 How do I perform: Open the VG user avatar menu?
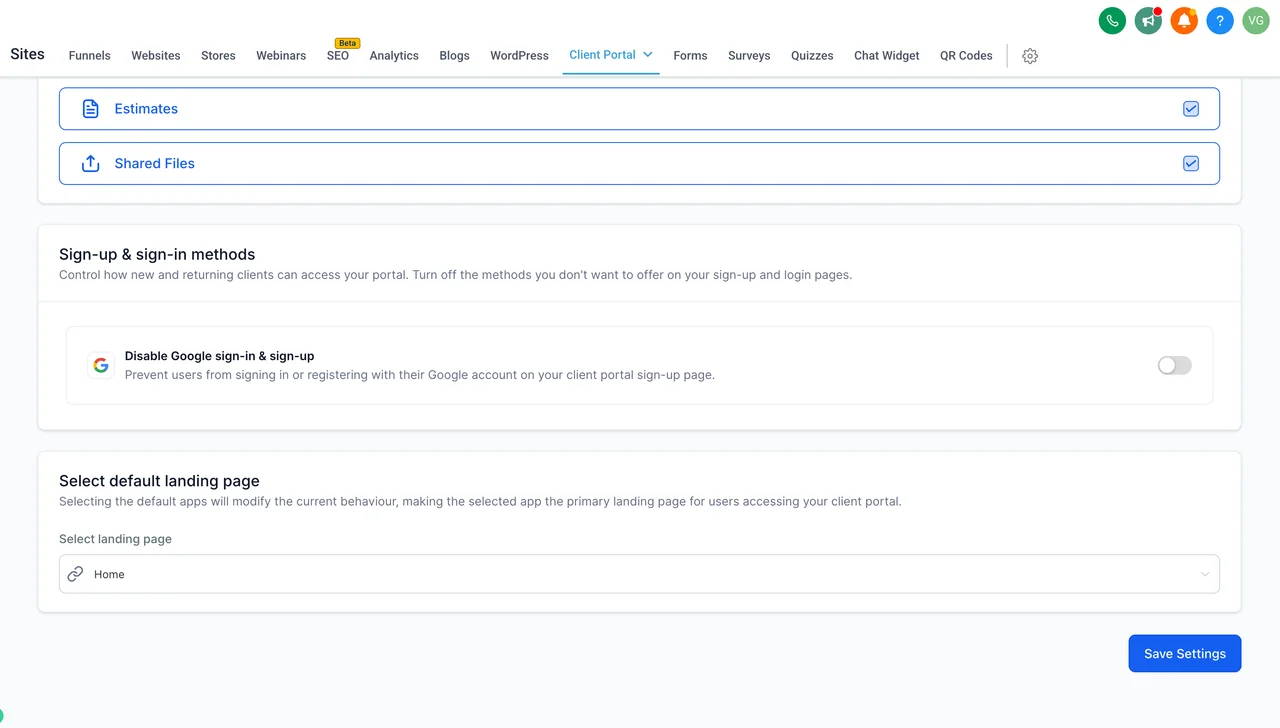(1256, 20)
